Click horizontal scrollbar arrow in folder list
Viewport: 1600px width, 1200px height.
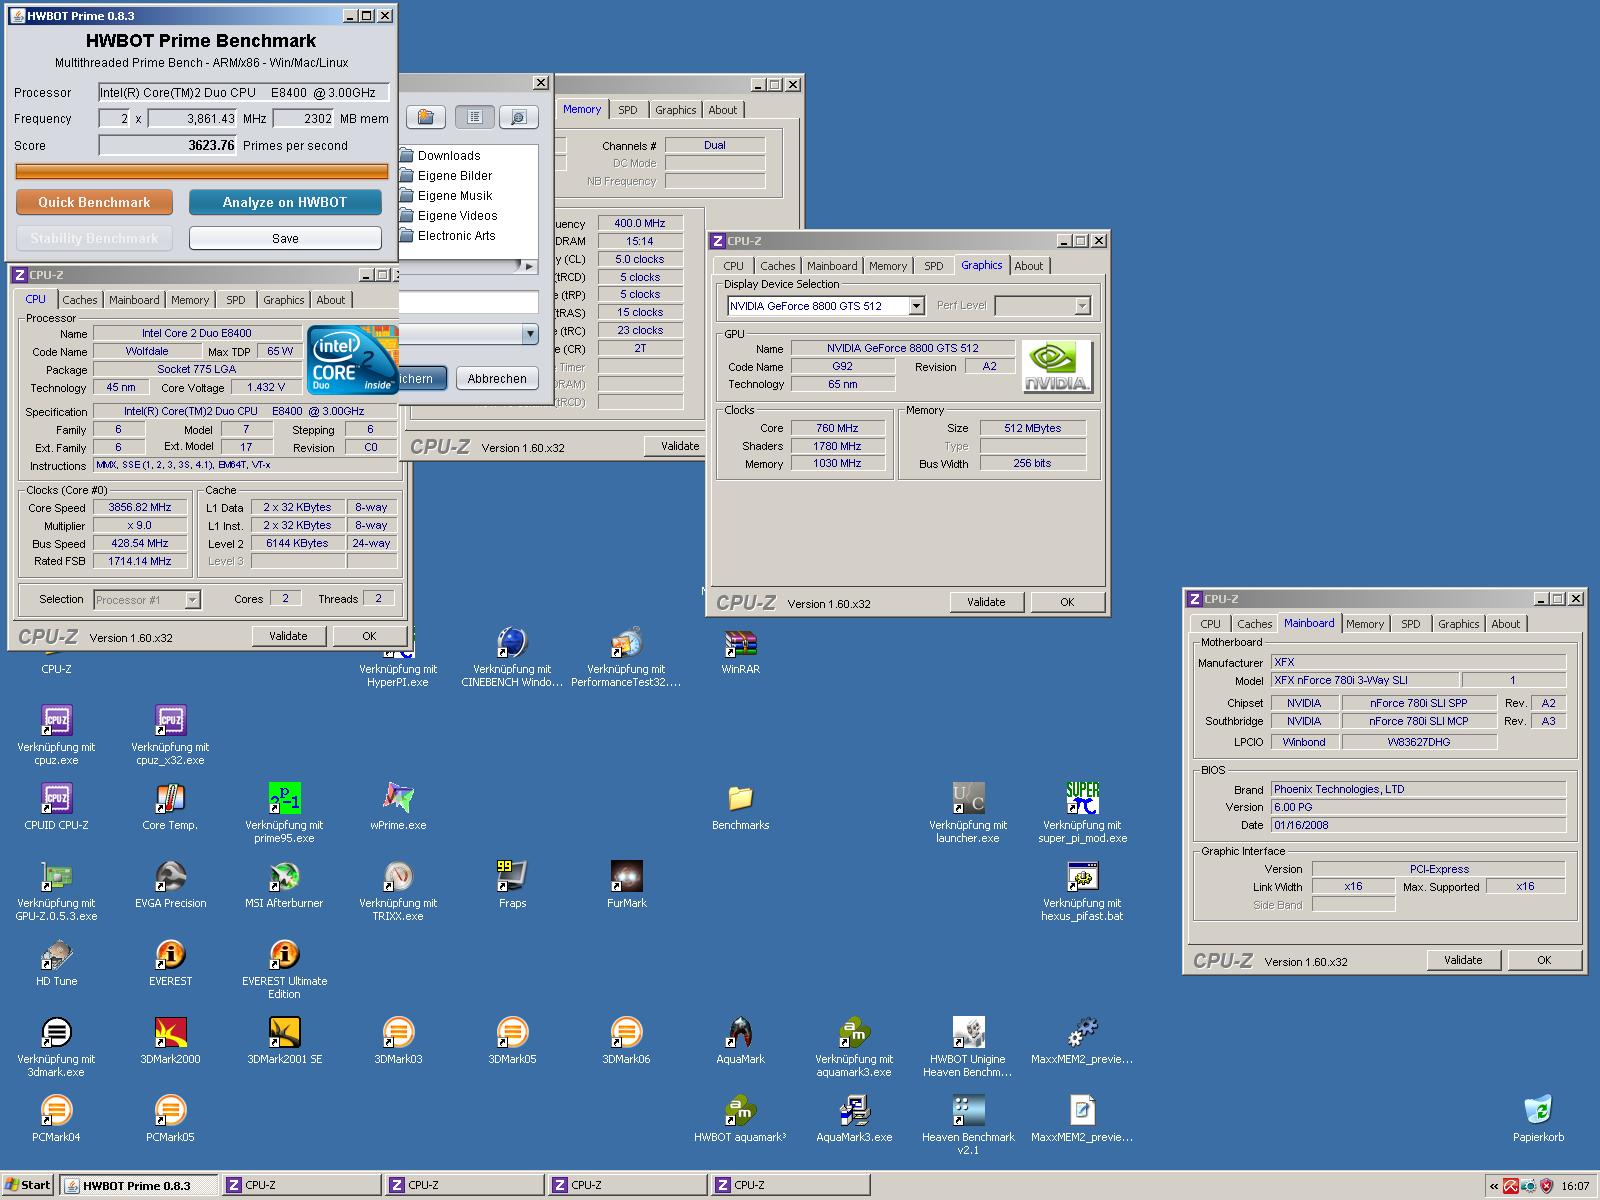(x=529, y=266)
